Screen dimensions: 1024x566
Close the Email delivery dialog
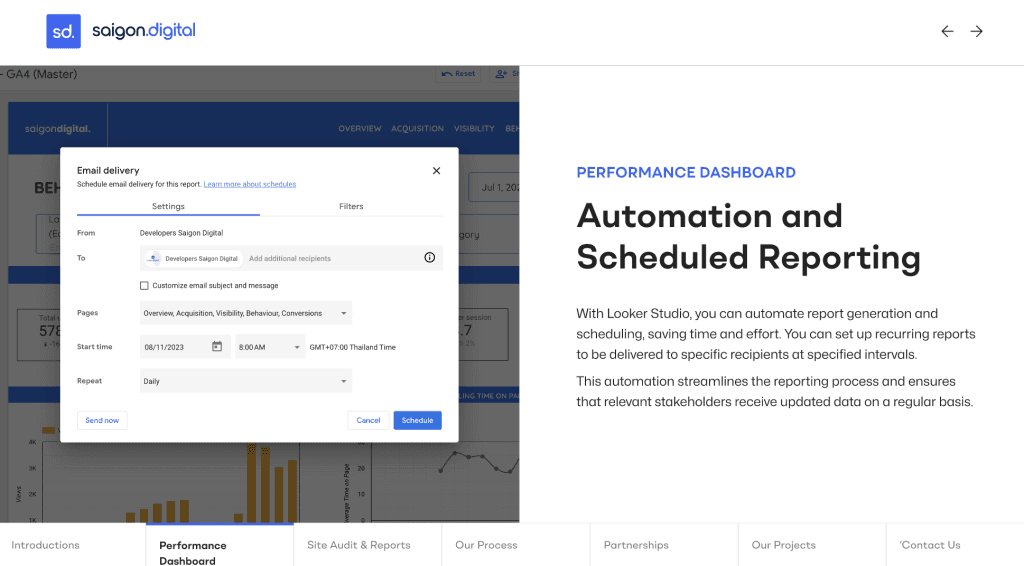coord(436,171)
